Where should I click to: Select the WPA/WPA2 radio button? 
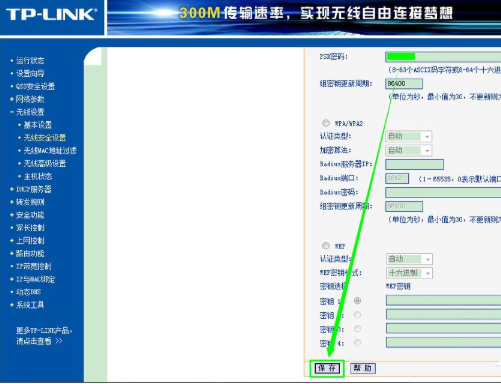pos(326,123)
